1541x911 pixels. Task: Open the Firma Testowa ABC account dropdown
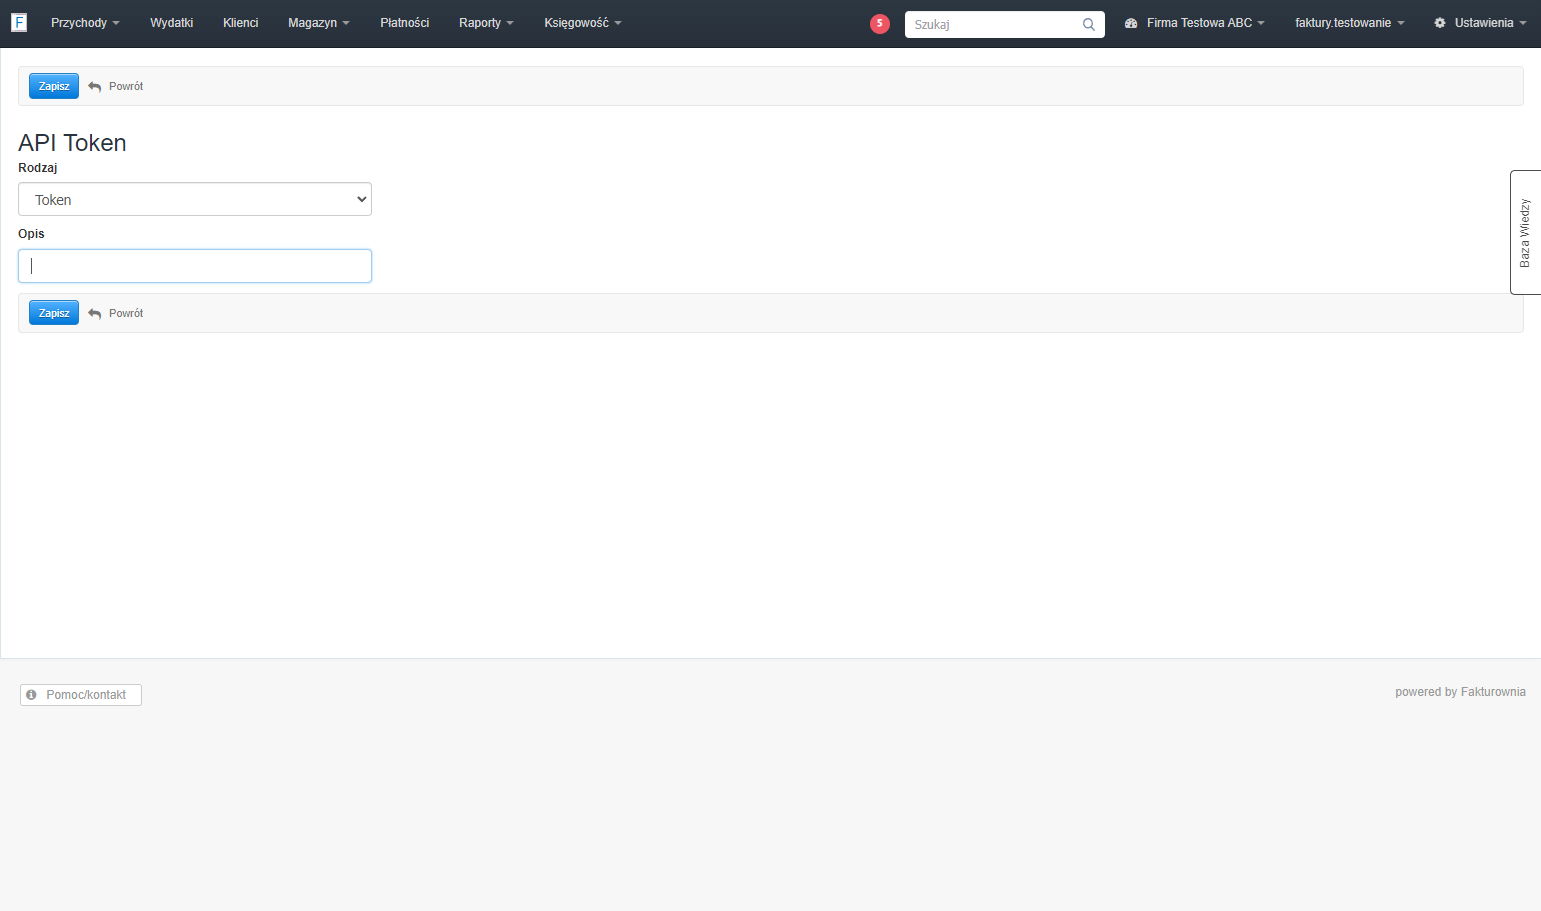pos(1195,23)
